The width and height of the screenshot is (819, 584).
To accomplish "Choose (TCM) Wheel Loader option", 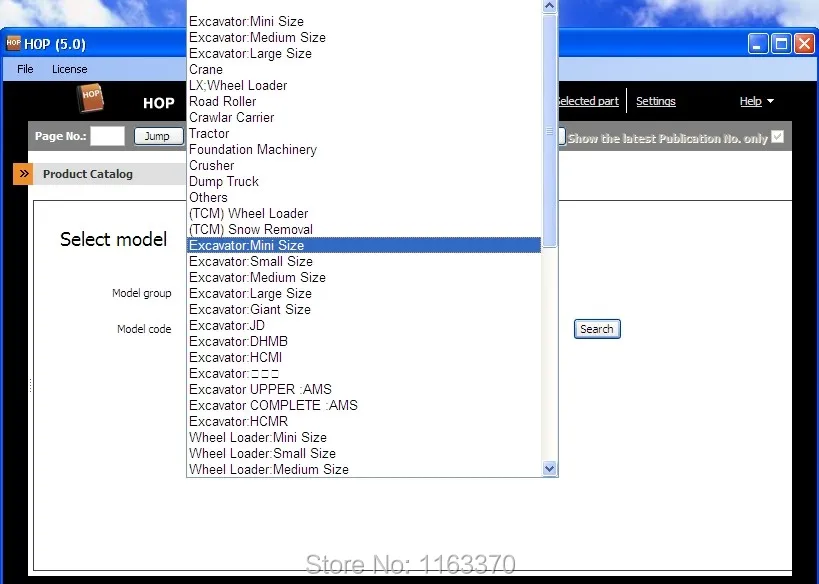I will point(364,214).
